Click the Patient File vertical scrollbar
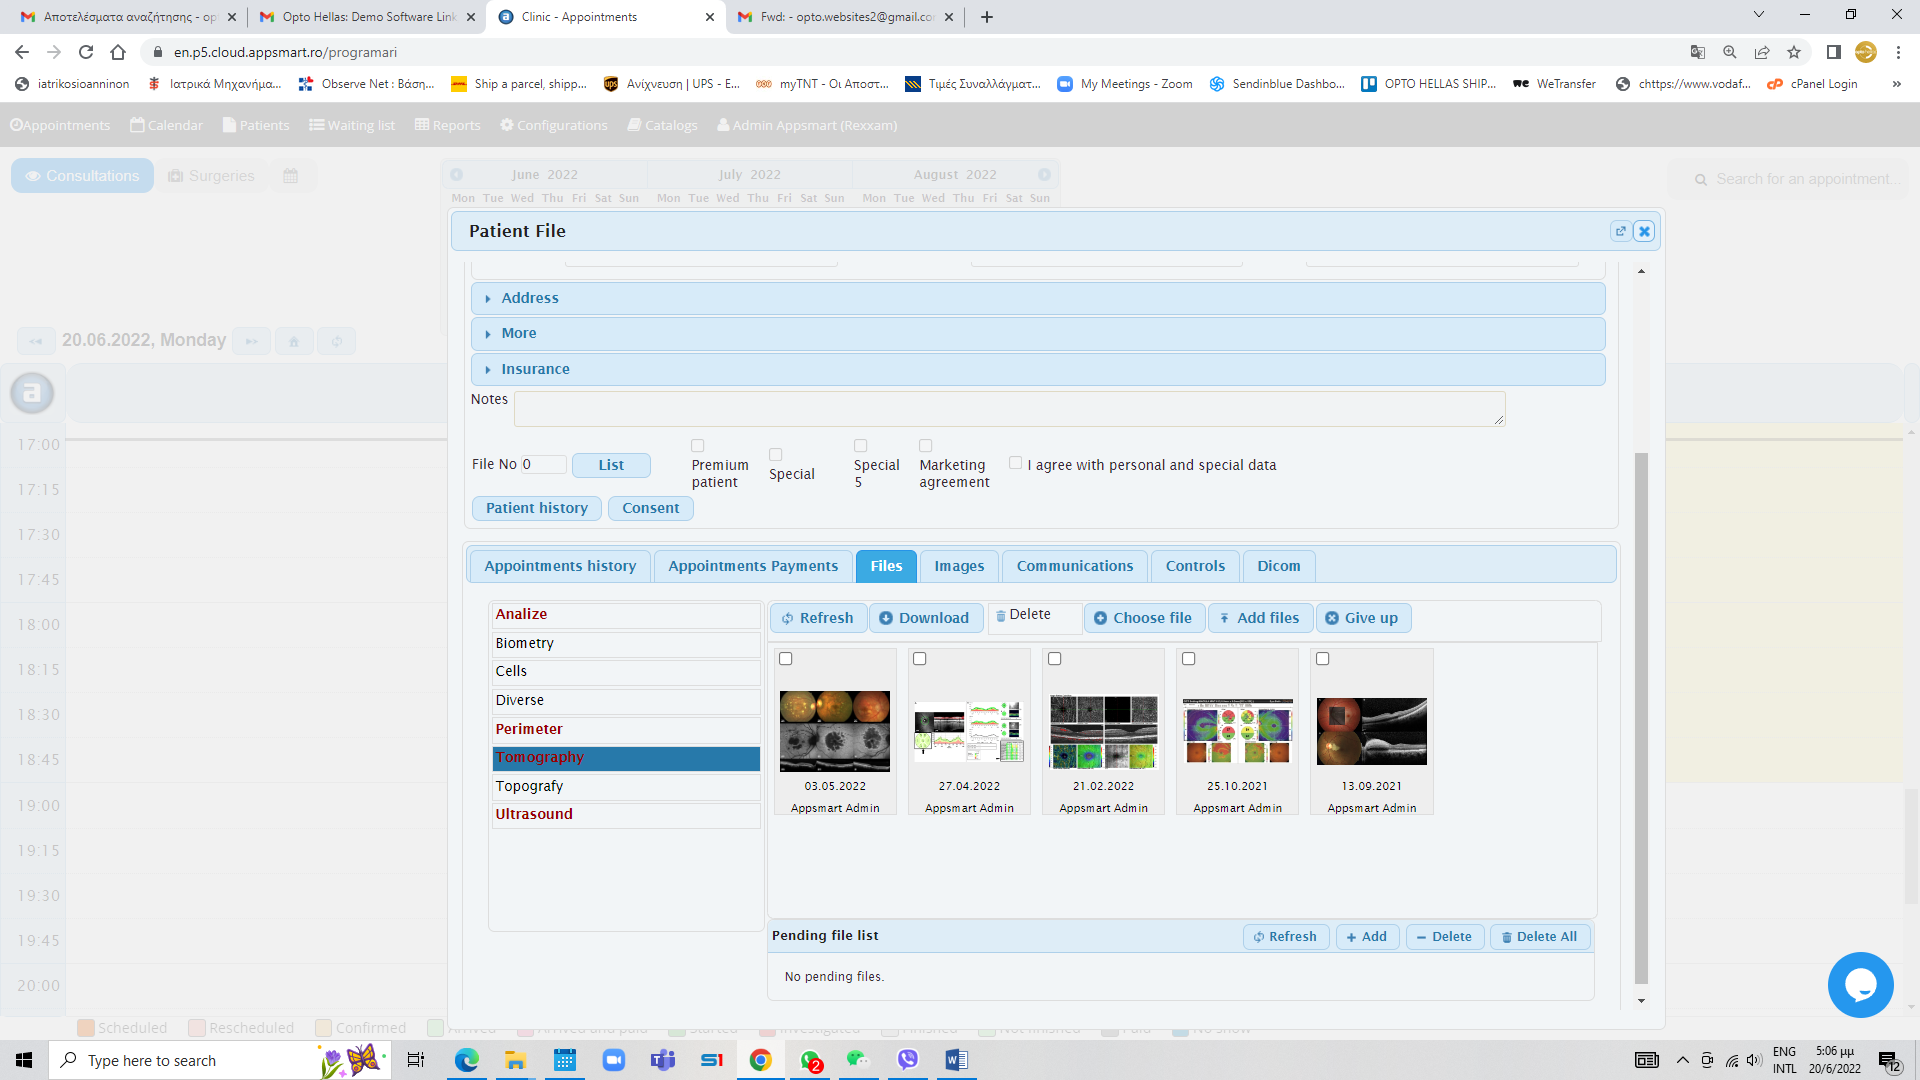The image size is (1920, 1080). click(1641, 718)
